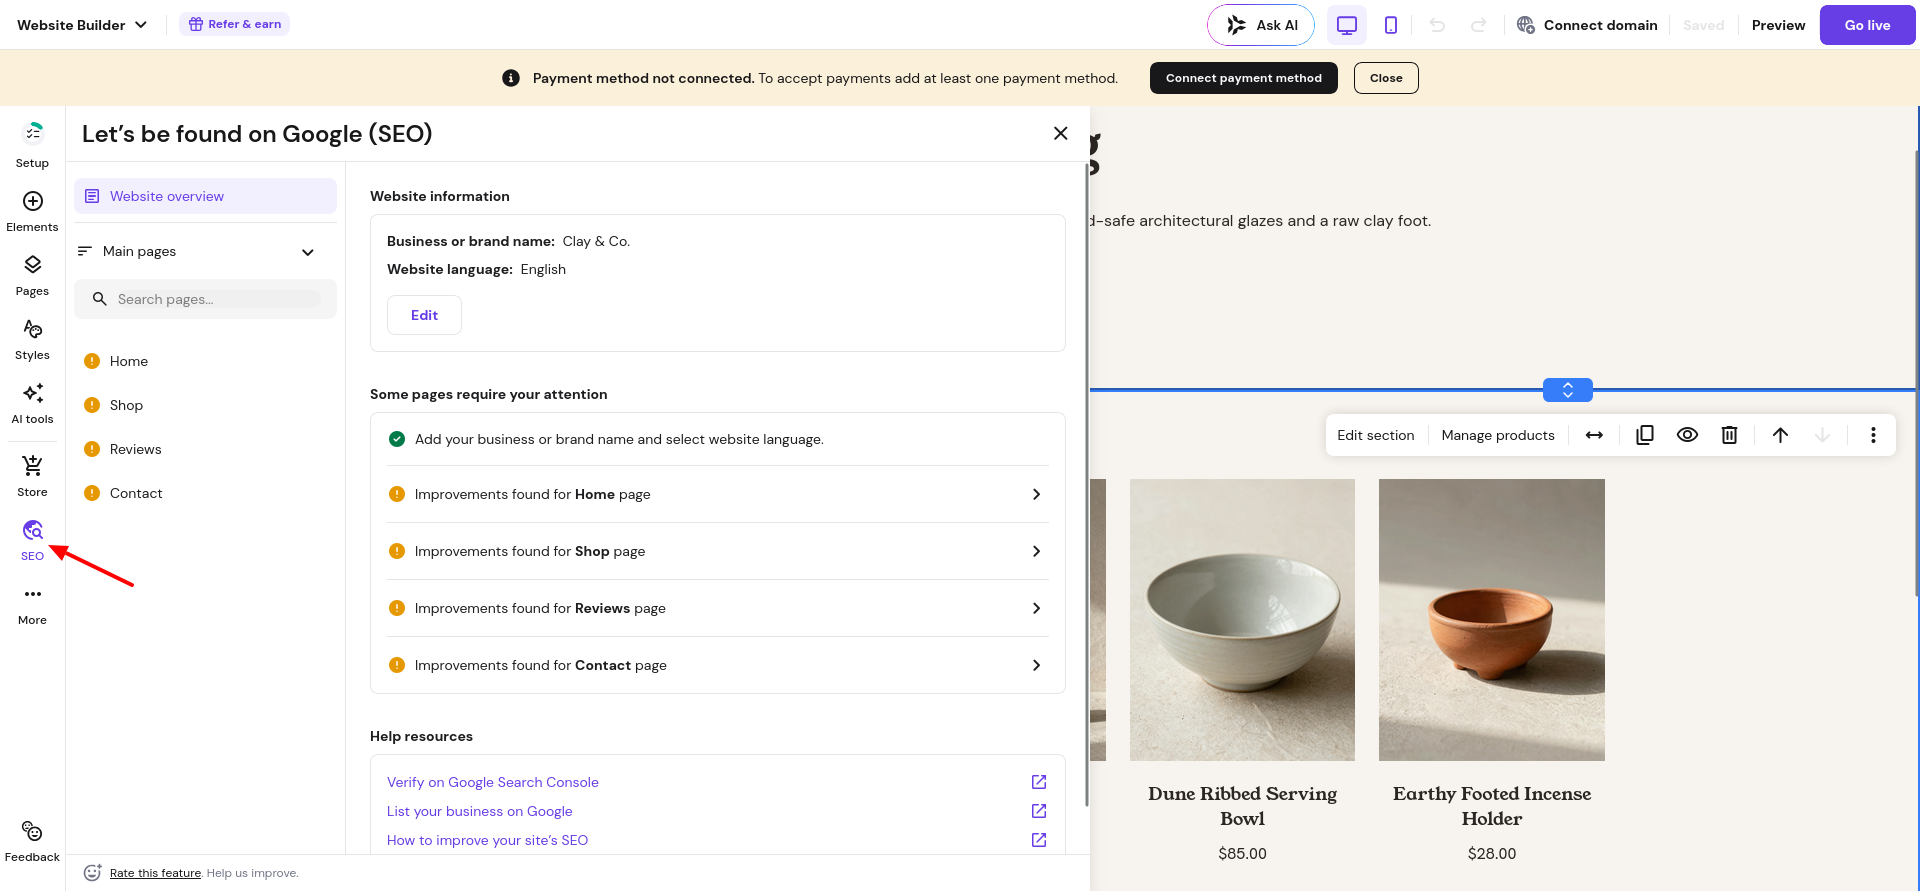
Task: Open the Setup sidebar item
Action: (32, 145)
